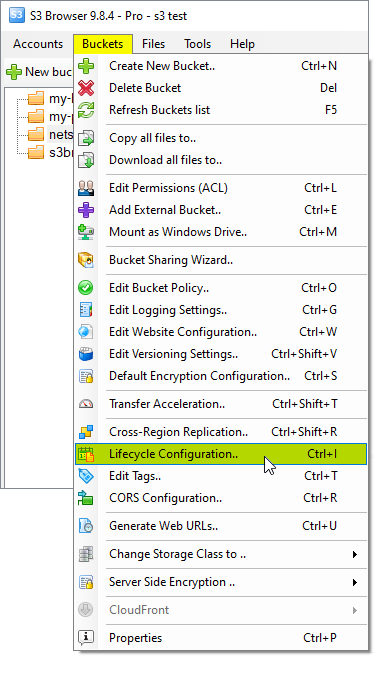Open Edit Bucket Policy.. entry
The height and width of the screenshot is (675, 392).
pos(221,288)
